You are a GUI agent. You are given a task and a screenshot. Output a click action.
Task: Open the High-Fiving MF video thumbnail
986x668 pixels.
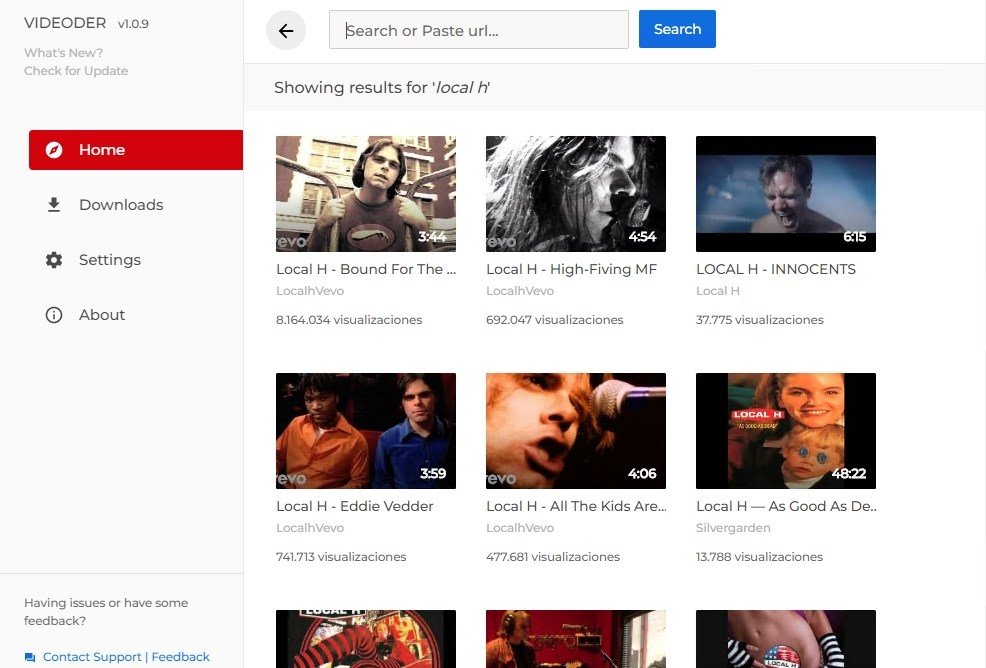tap(576, 194)
